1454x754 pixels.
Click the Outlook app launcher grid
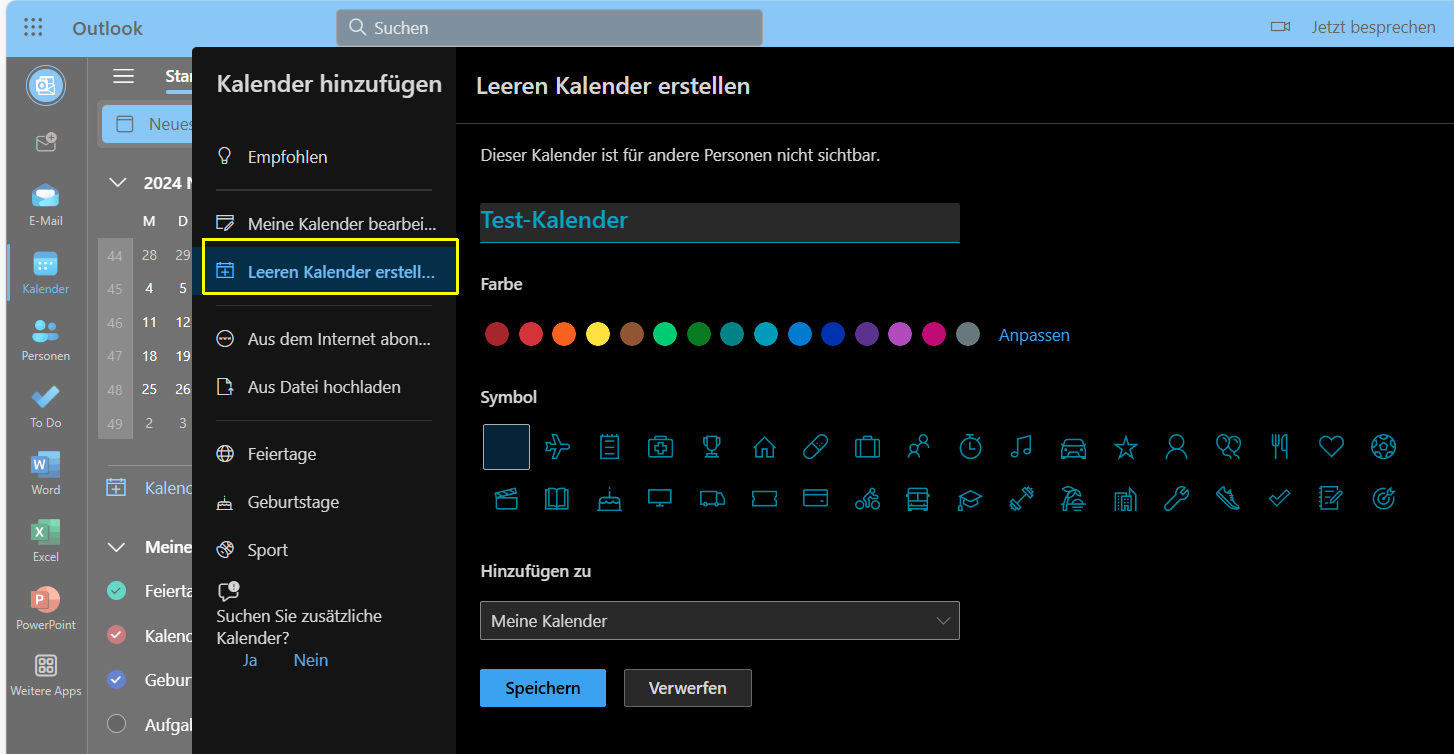(x=33, y=28)
